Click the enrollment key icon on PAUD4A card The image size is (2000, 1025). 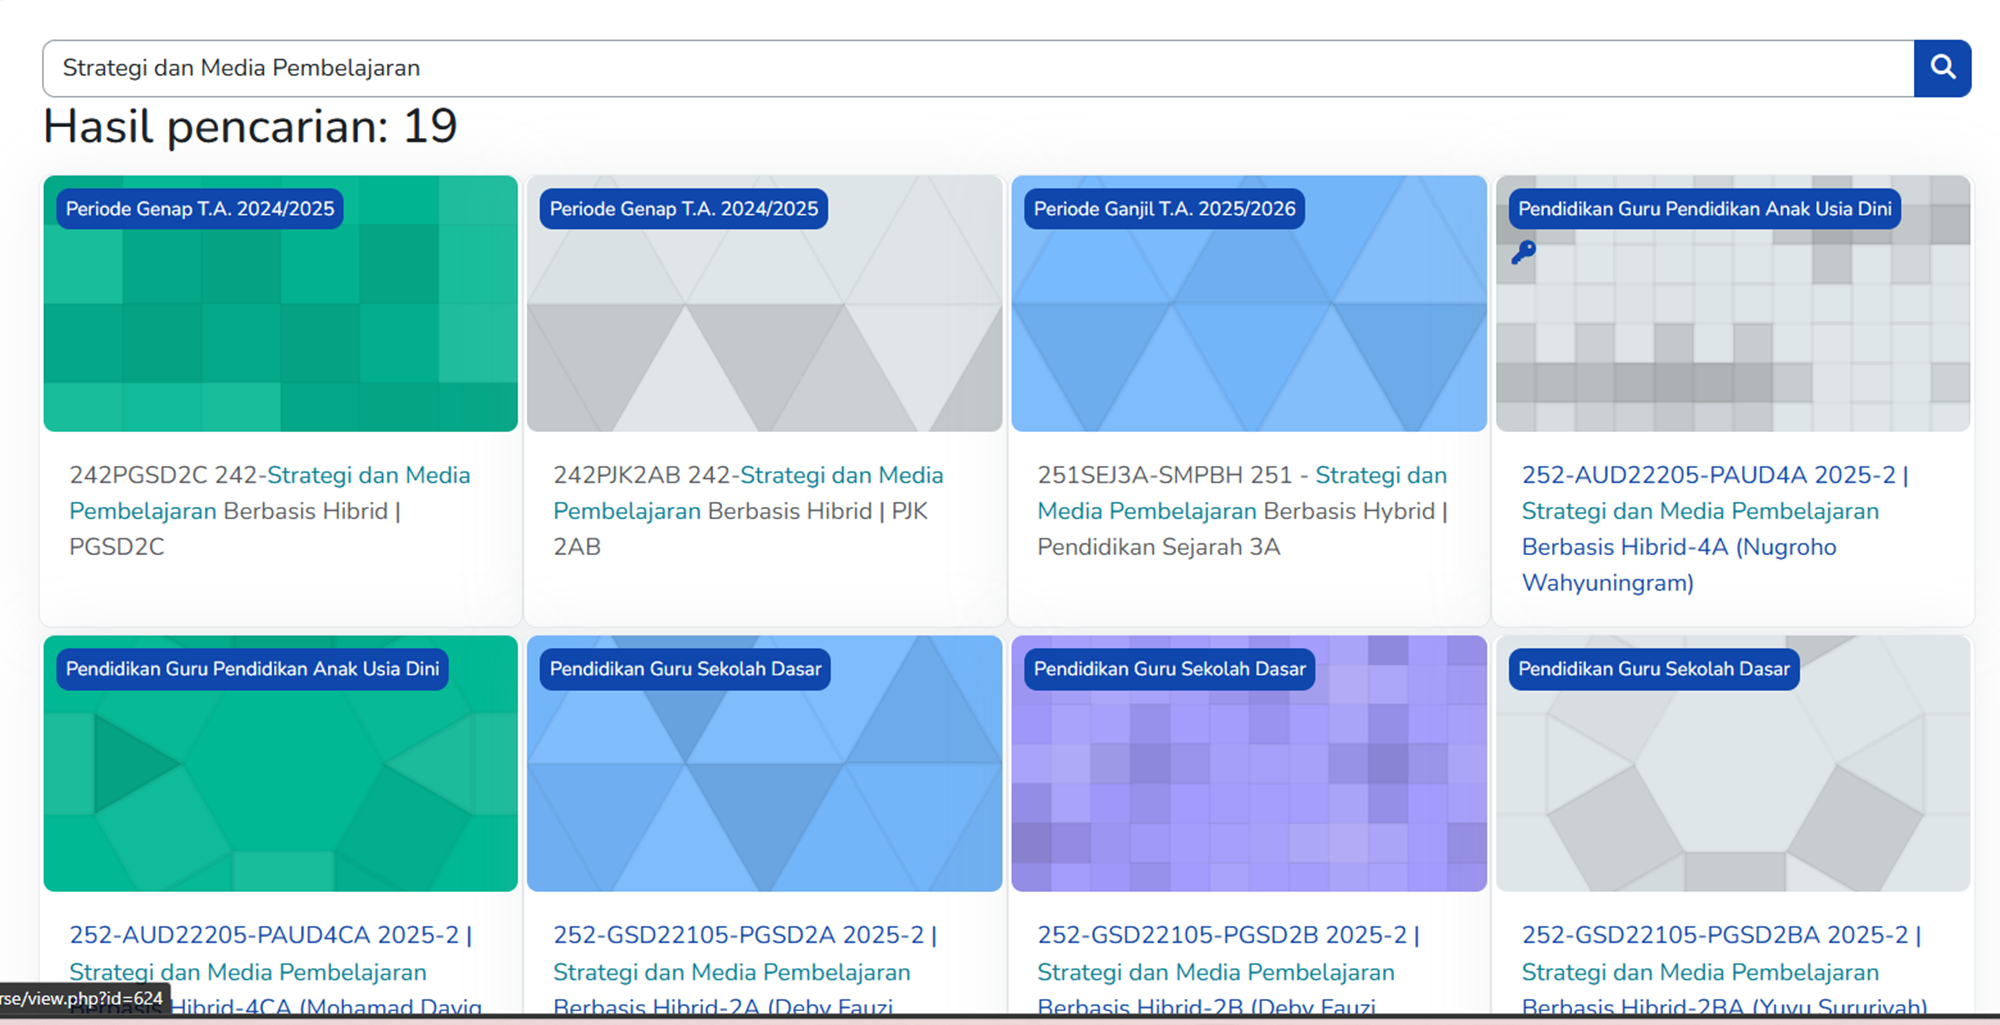tap(1523, 252)
